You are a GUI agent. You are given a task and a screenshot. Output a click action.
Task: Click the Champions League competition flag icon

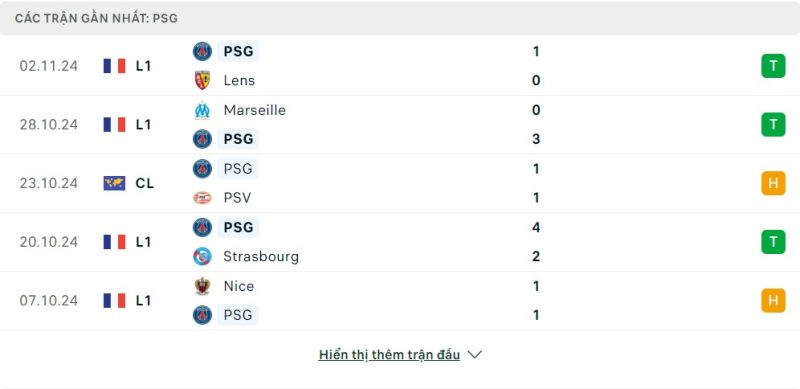(114, 183)
